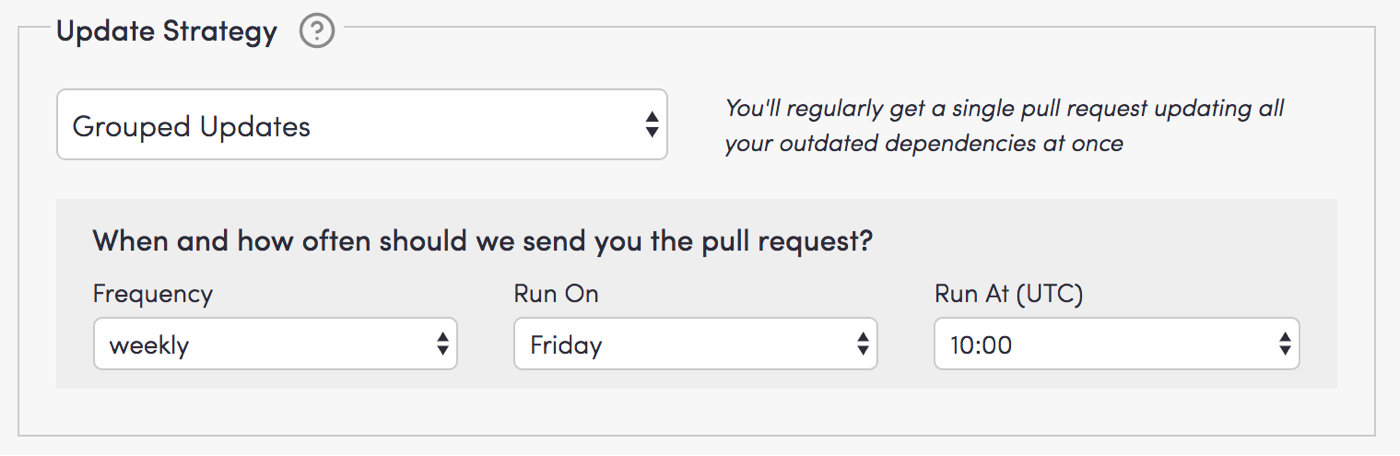Click the Run On field label

556,294
